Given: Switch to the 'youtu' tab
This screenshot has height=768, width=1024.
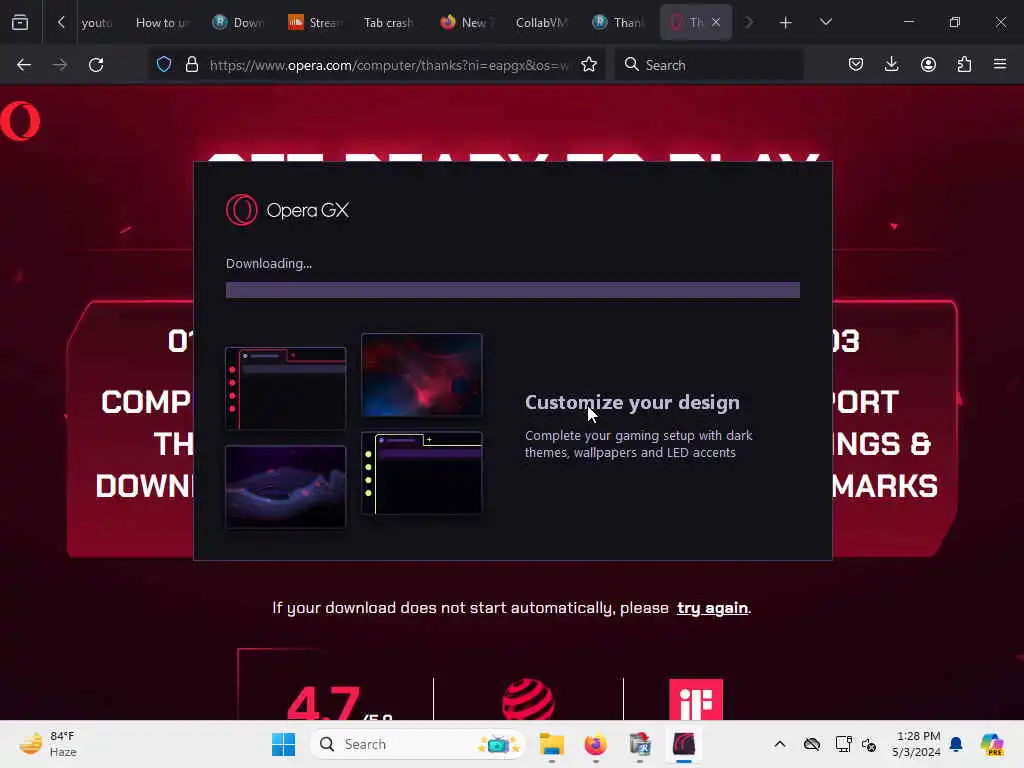Looking at the screenshot, I should click(x=97, y=23).
